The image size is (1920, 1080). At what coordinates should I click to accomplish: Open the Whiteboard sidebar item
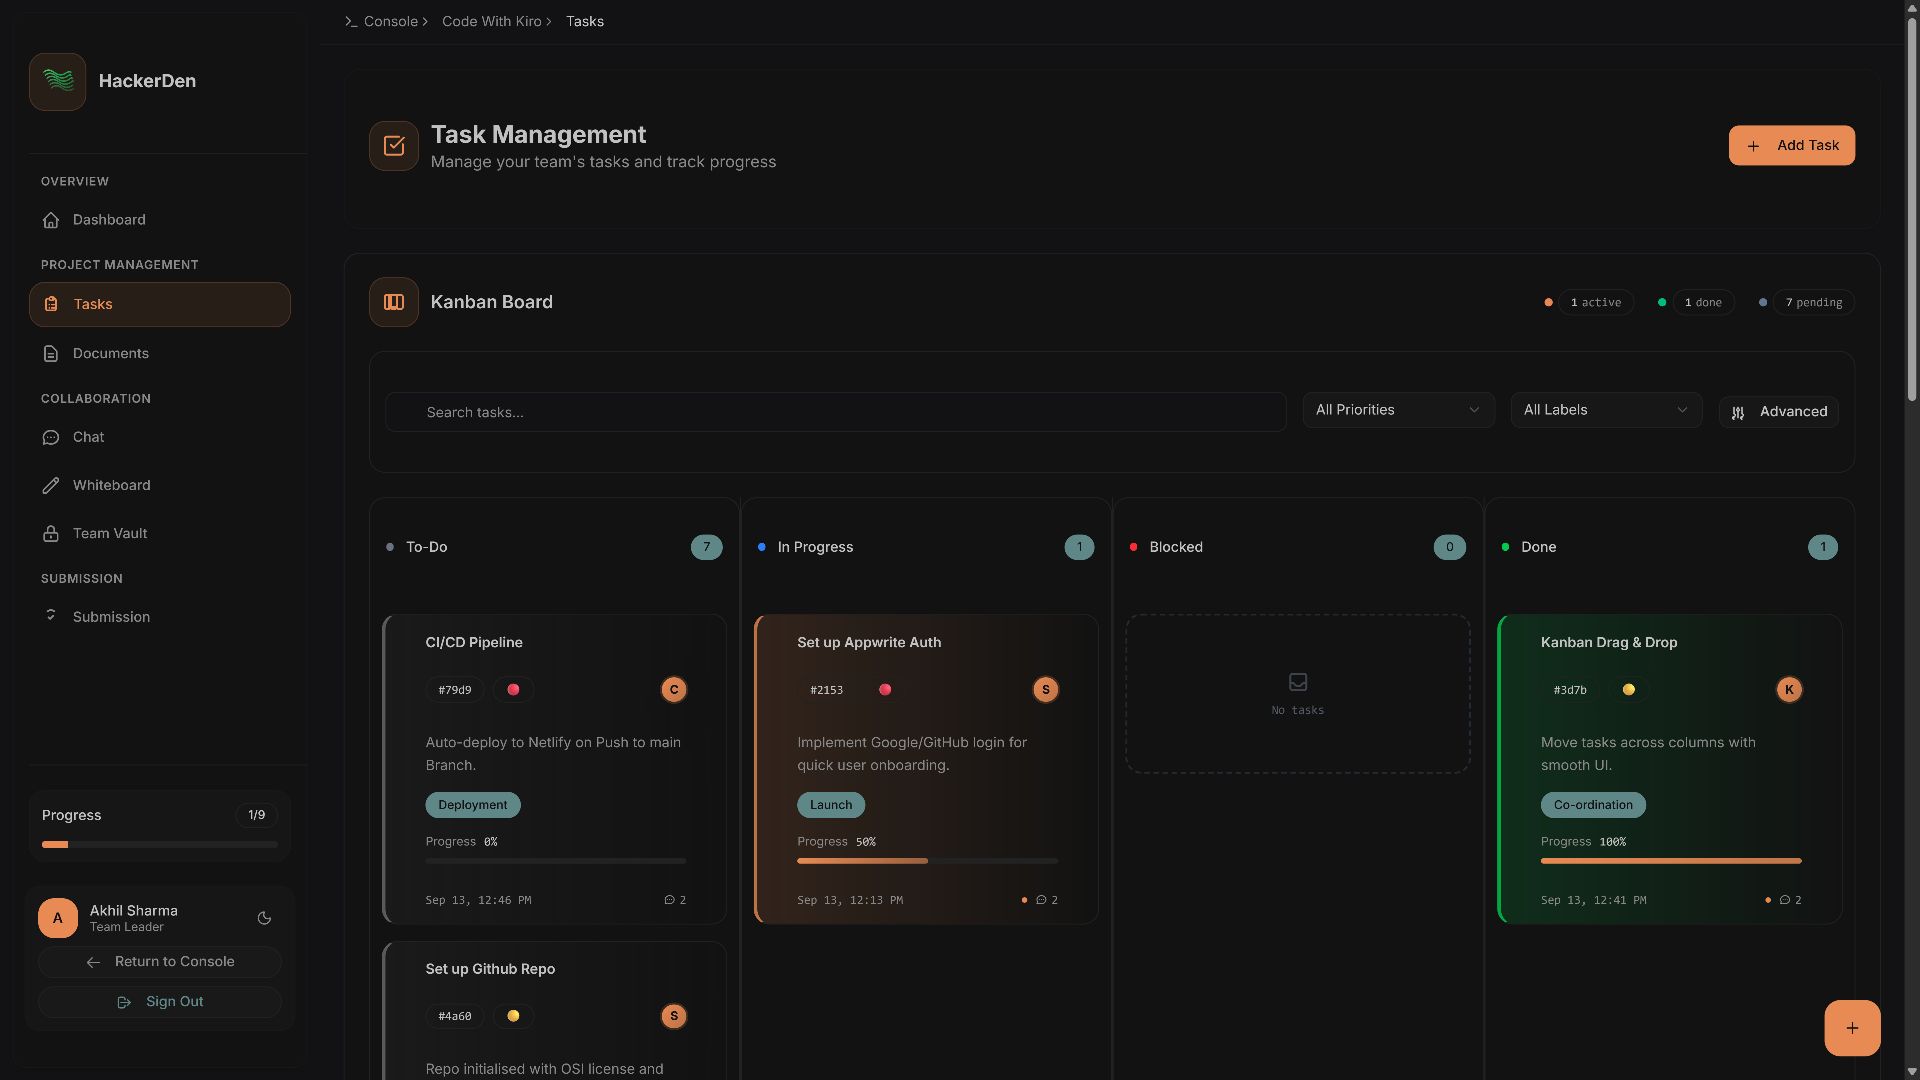111,485
